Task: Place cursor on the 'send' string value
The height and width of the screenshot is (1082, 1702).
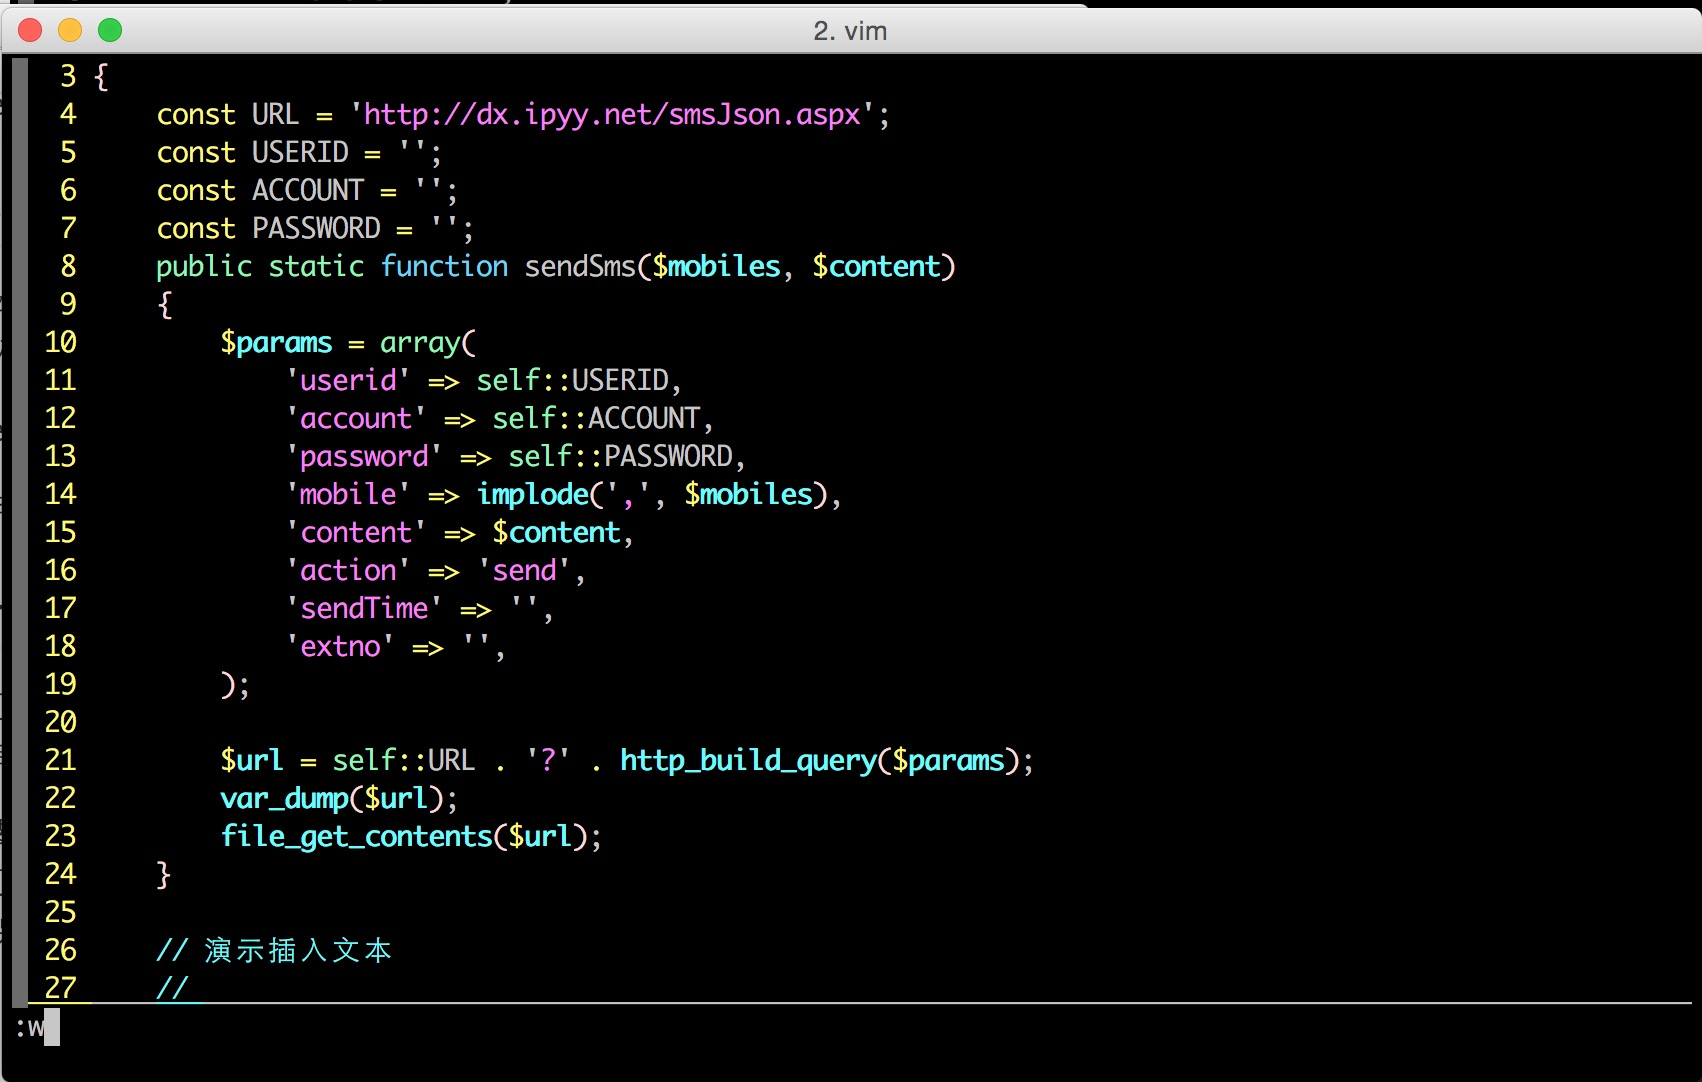Action: [x=524, y=571]
